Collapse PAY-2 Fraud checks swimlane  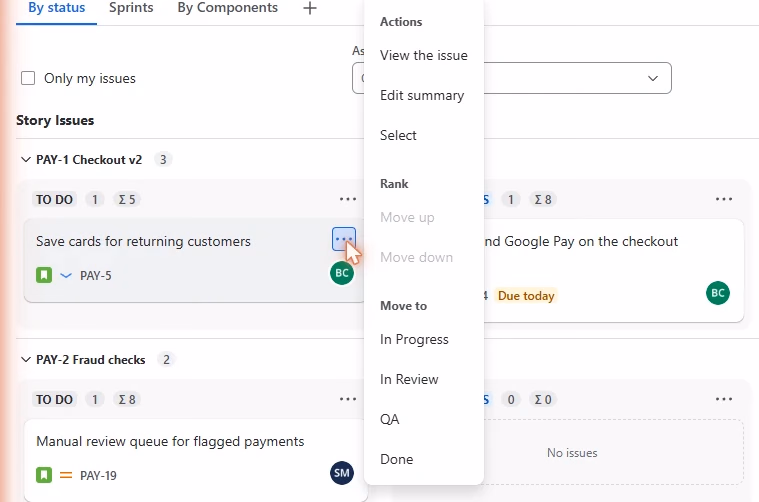tap(26, 360)
